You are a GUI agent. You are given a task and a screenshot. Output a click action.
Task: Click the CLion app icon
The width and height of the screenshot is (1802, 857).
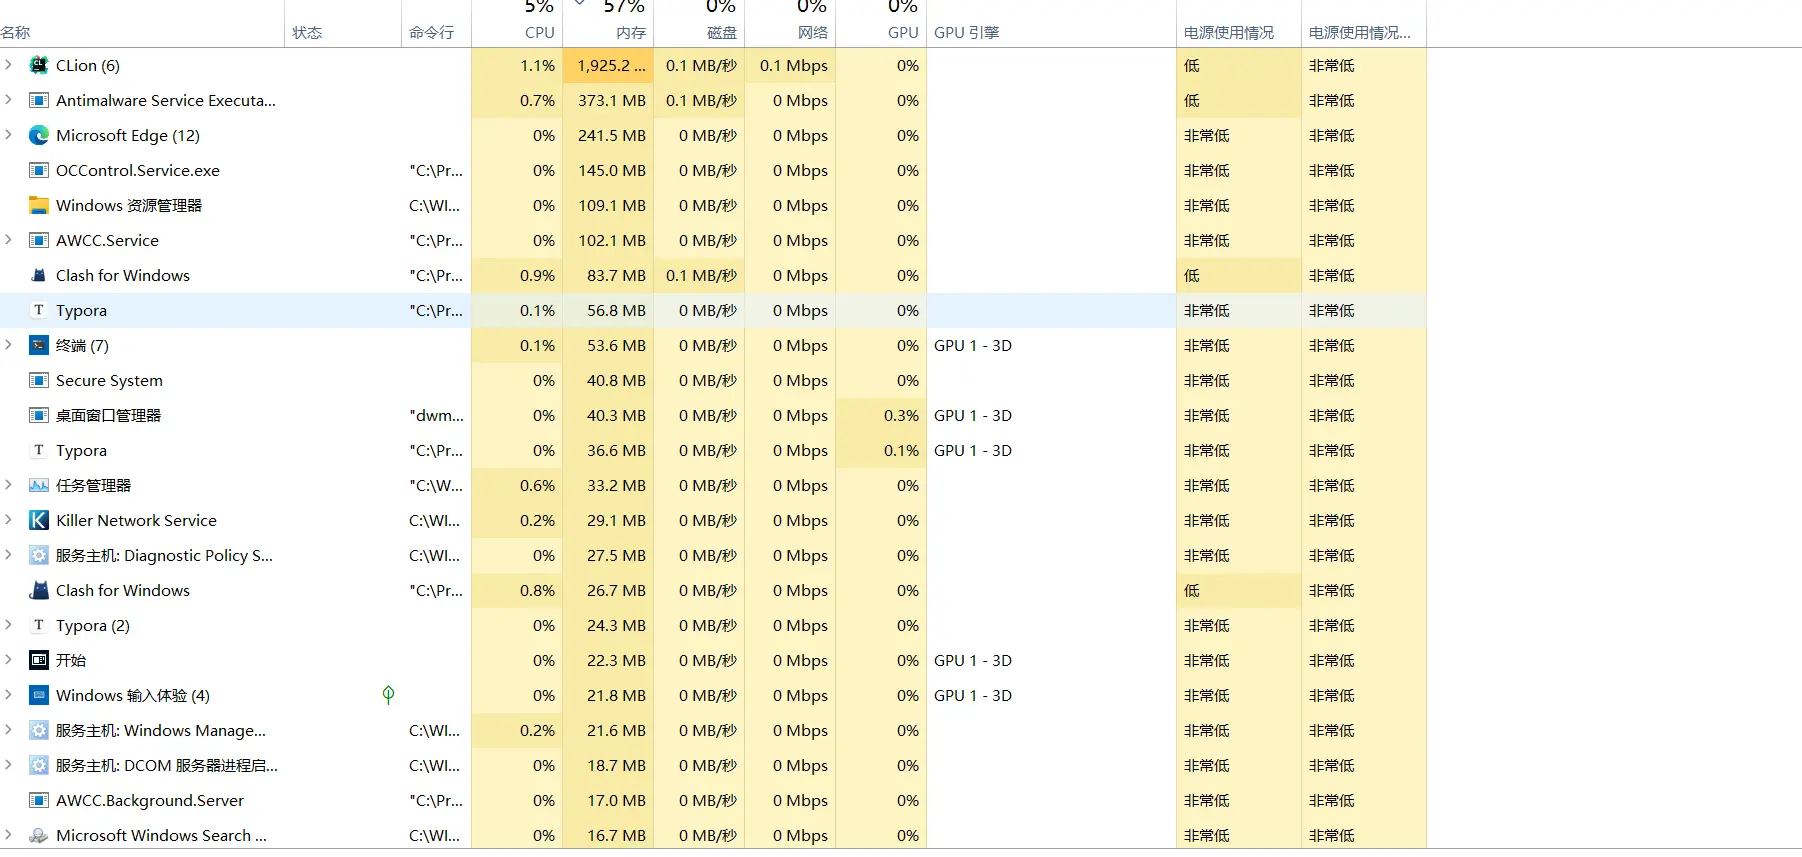[39, 66]
